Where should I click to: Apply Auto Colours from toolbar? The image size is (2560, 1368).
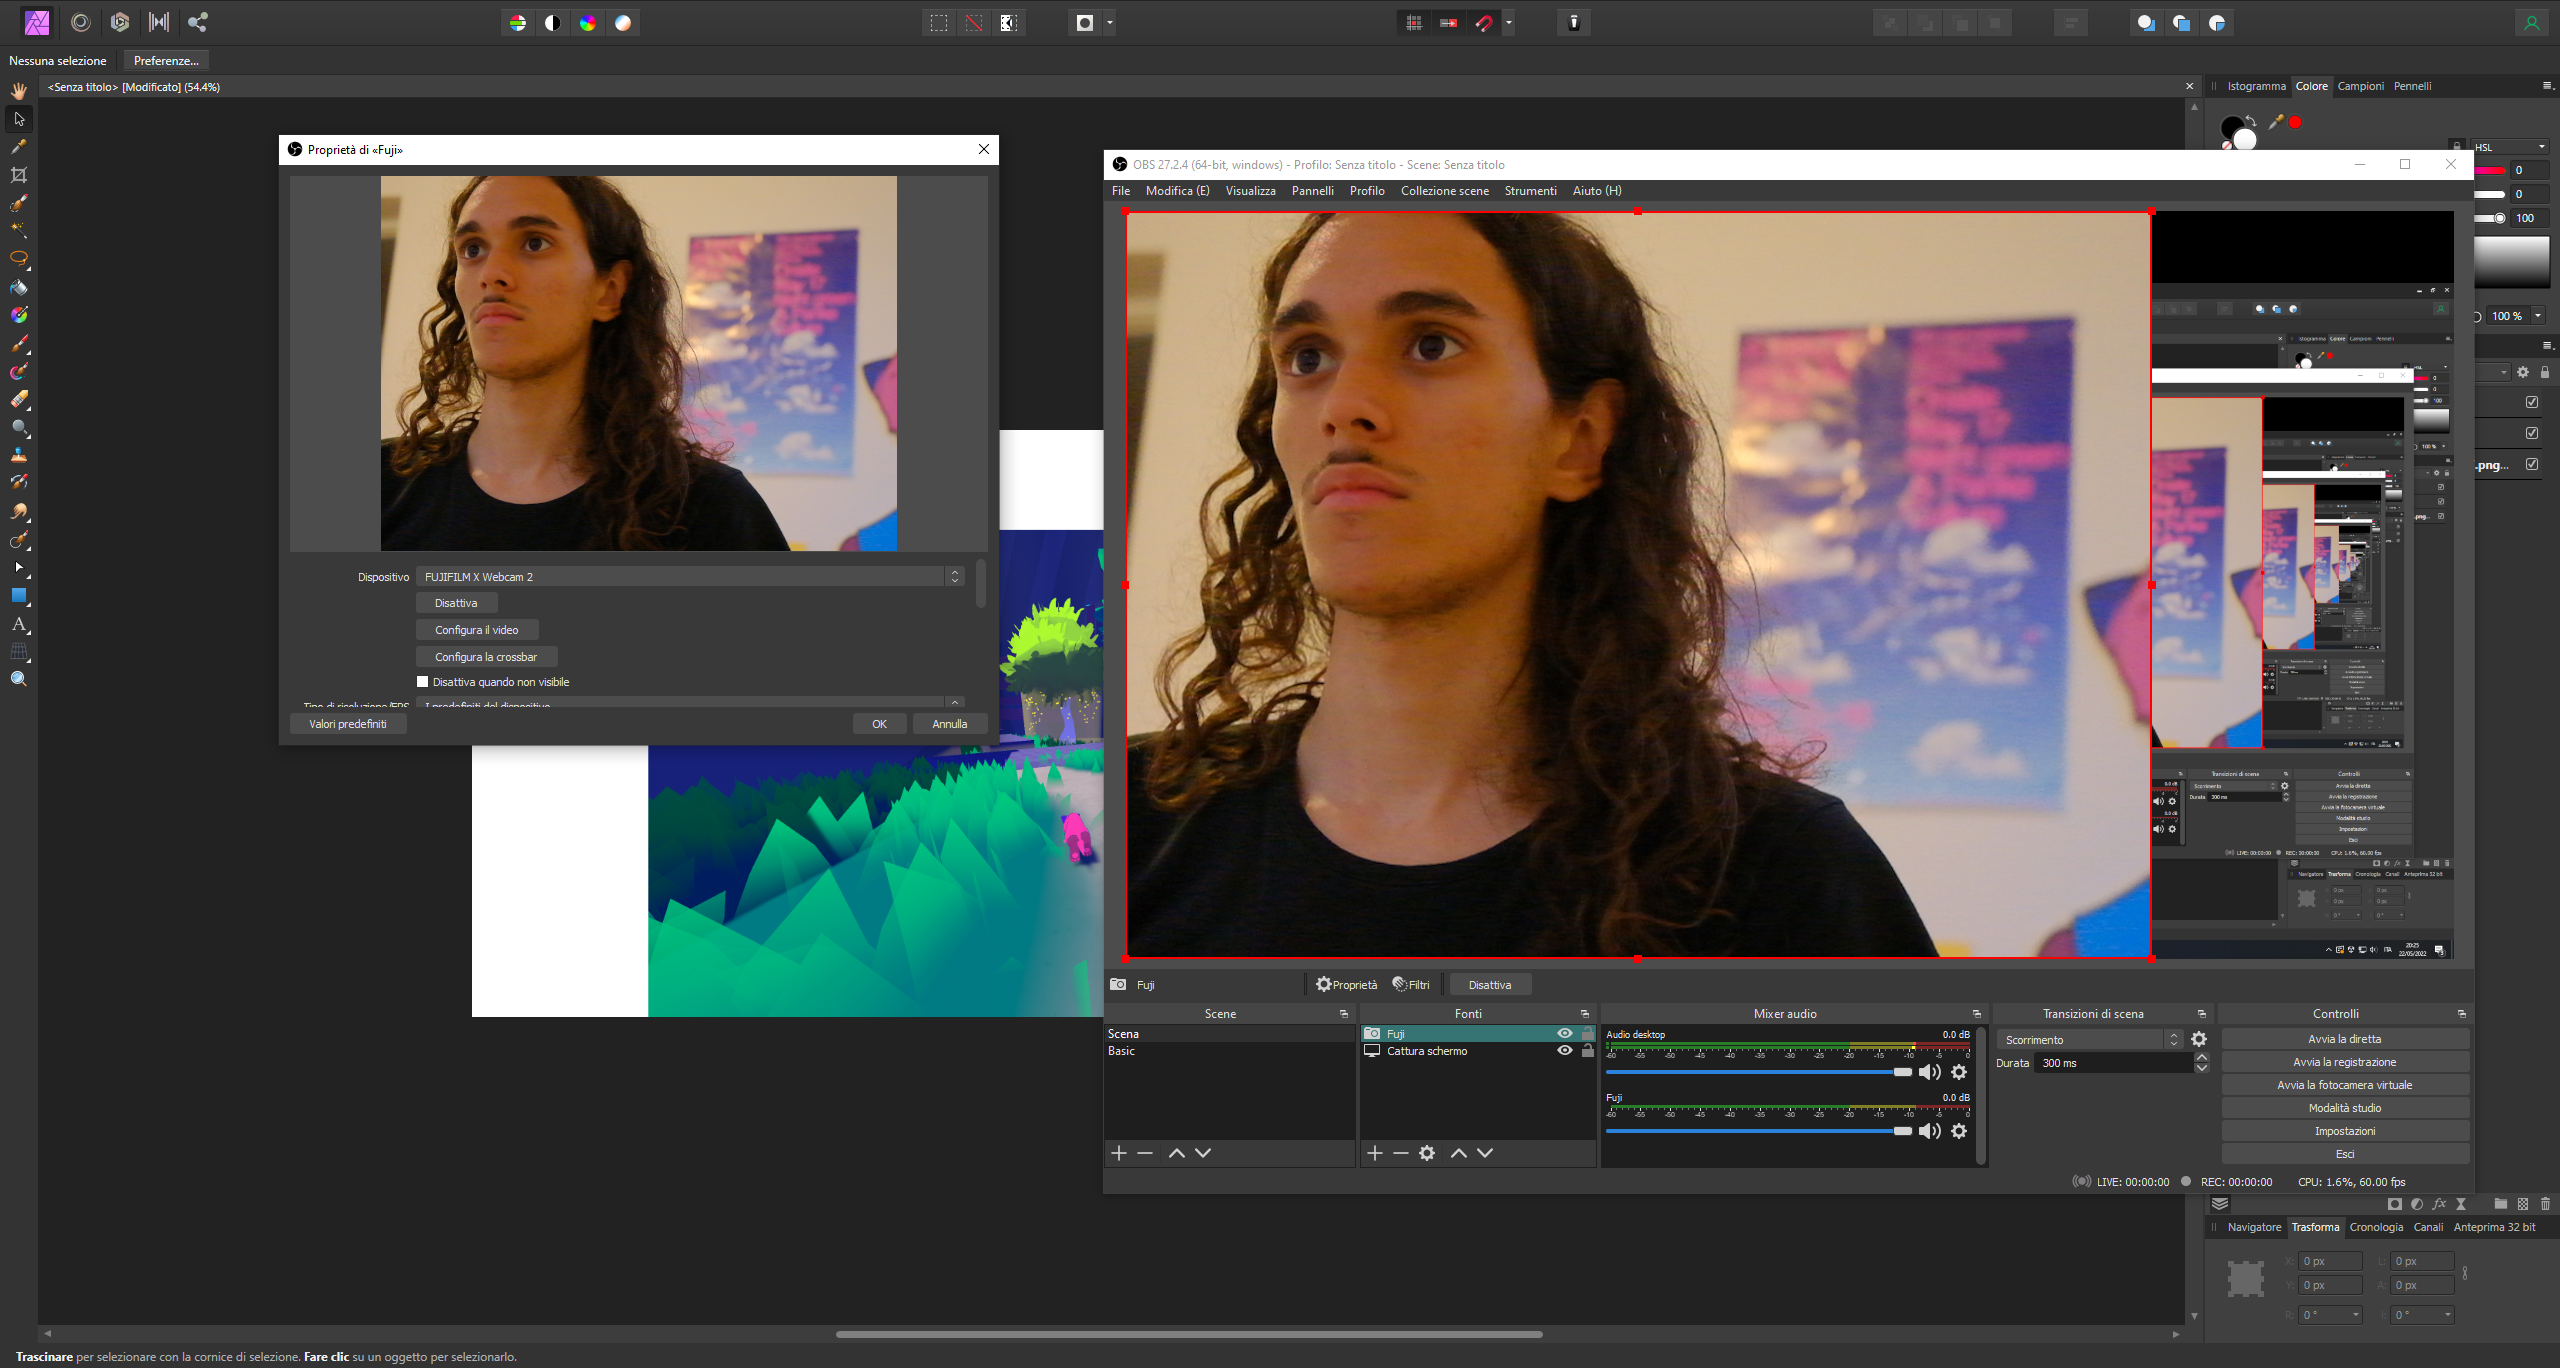coord(588,23)
